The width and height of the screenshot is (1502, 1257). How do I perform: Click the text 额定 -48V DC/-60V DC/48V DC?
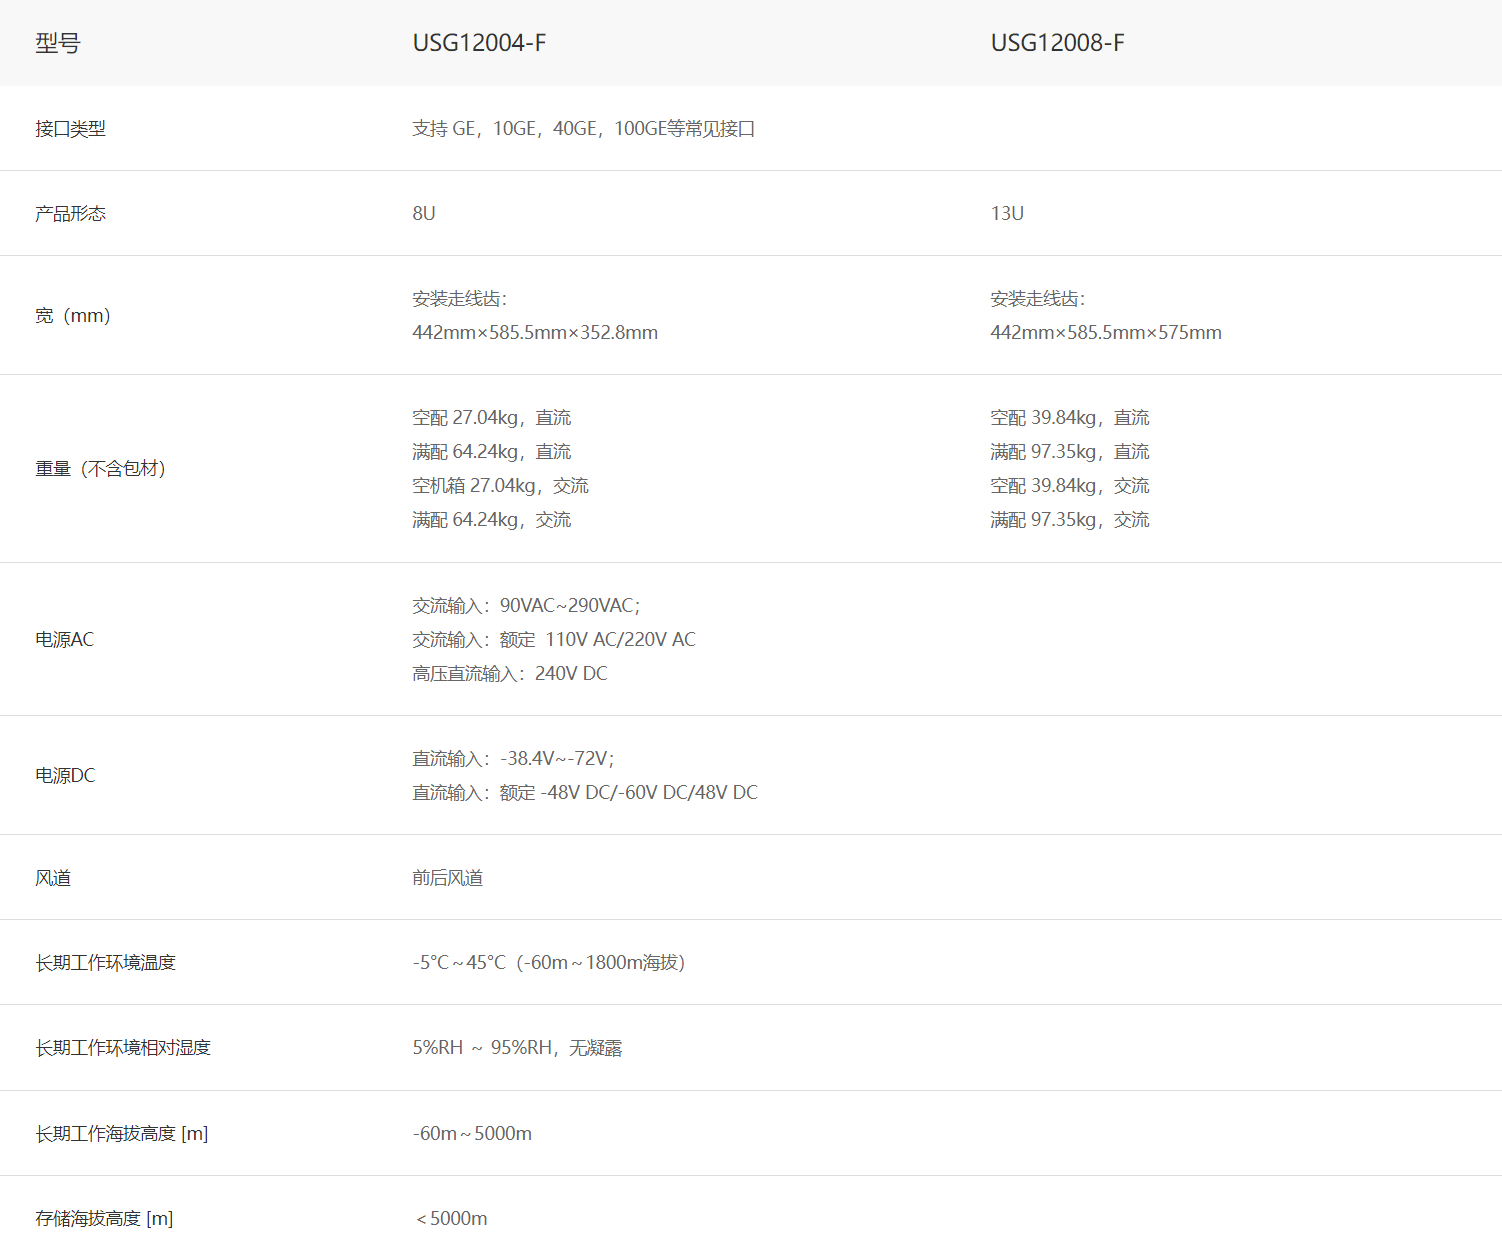[629, 793]
